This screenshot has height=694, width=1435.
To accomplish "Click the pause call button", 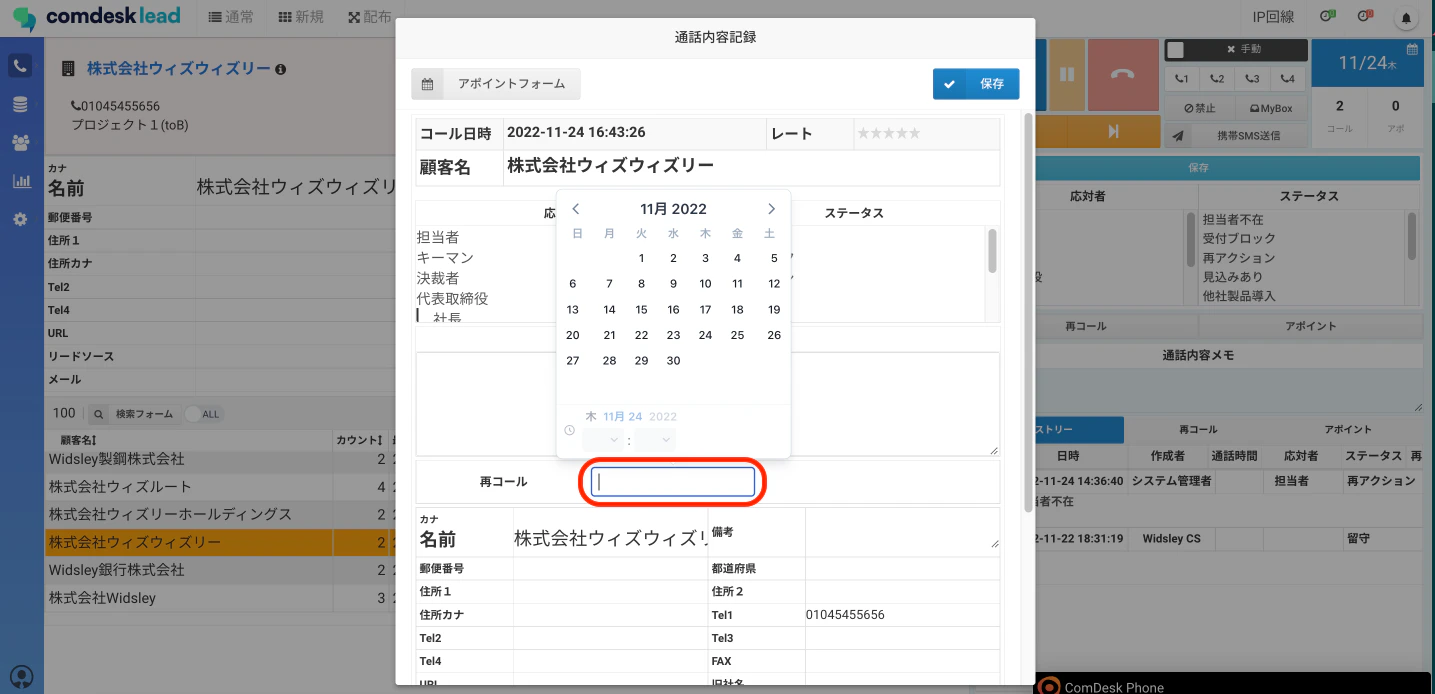I will 1066,74.
